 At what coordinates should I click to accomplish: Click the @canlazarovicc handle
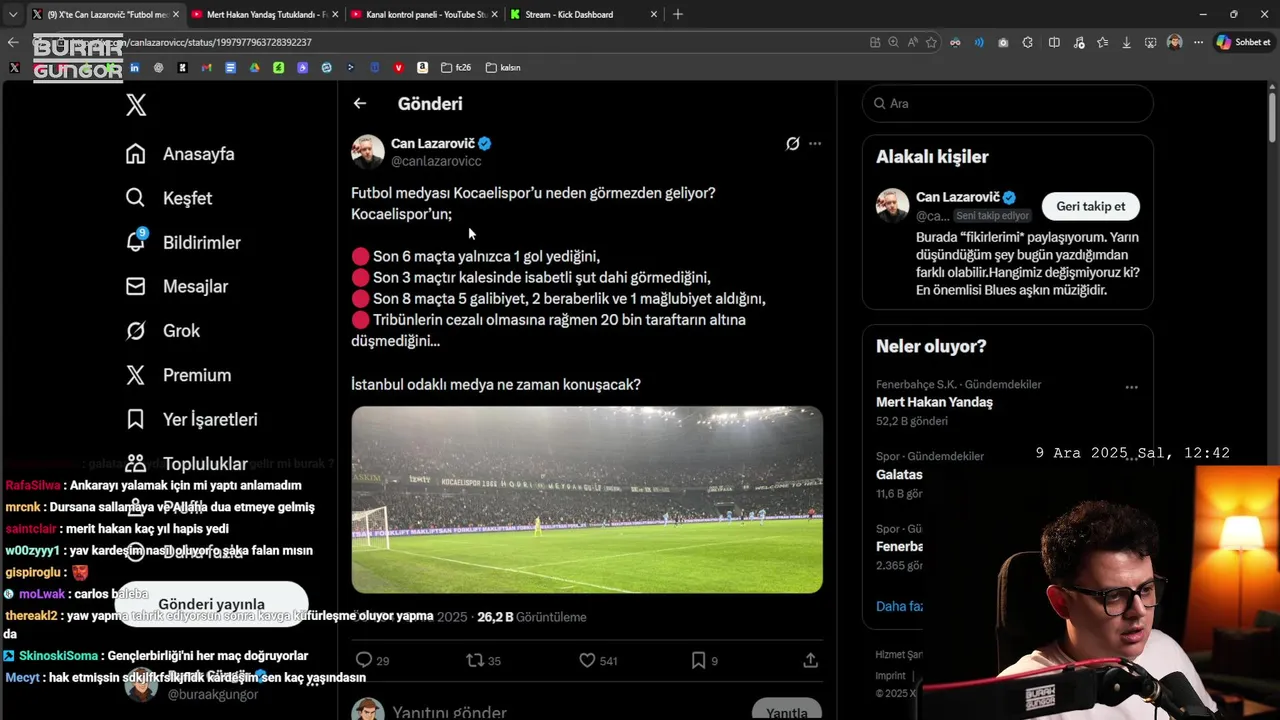(436, 161)
